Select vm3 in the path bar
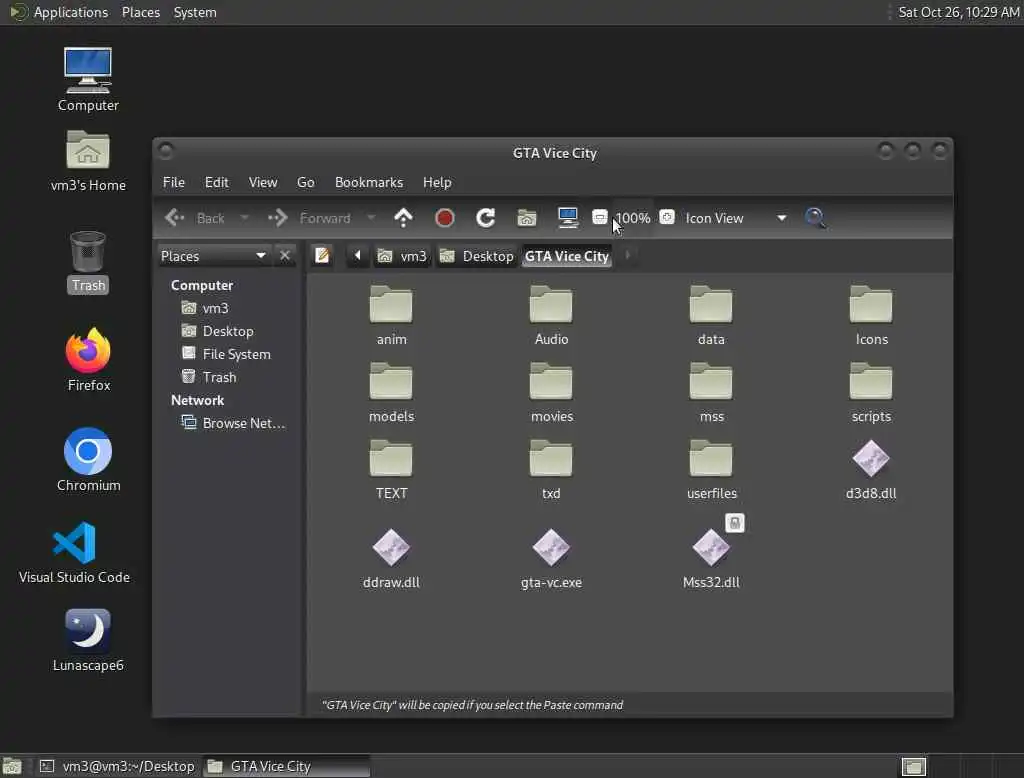This screenshot has height=778, width=1024. pyautogui.click(x=403, y=256)
